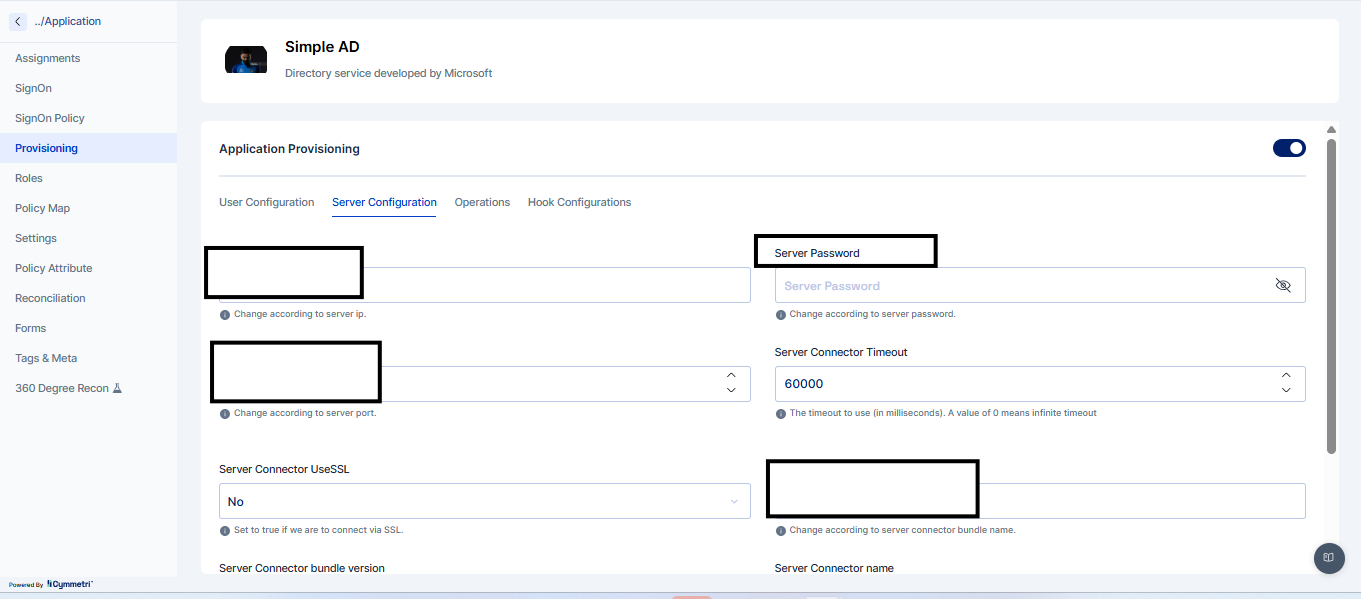Go back using the Application chevron
Viewport: 1361px width, 599px height.
point(18,21)
